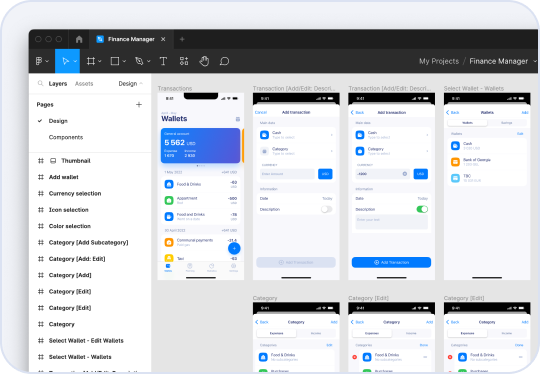
Task: Expand Pen tool options arrow
Action: 149,61
